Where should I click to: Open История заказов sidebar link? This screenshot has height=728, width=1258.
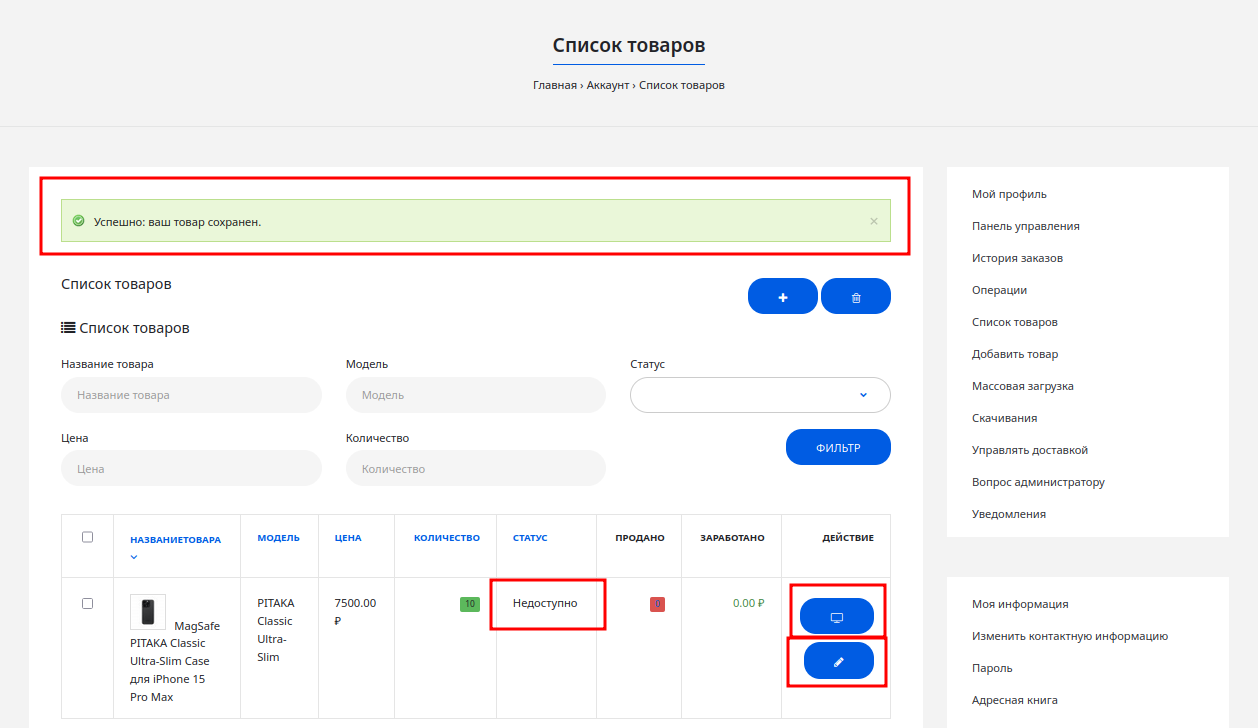1017,258
